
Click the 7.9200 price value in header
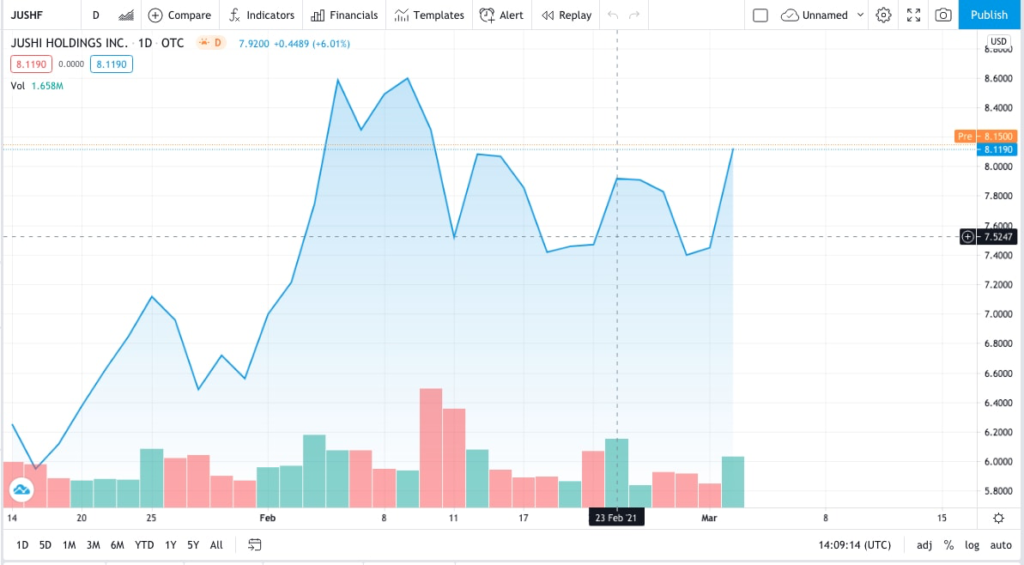click(x=254, y=44)
